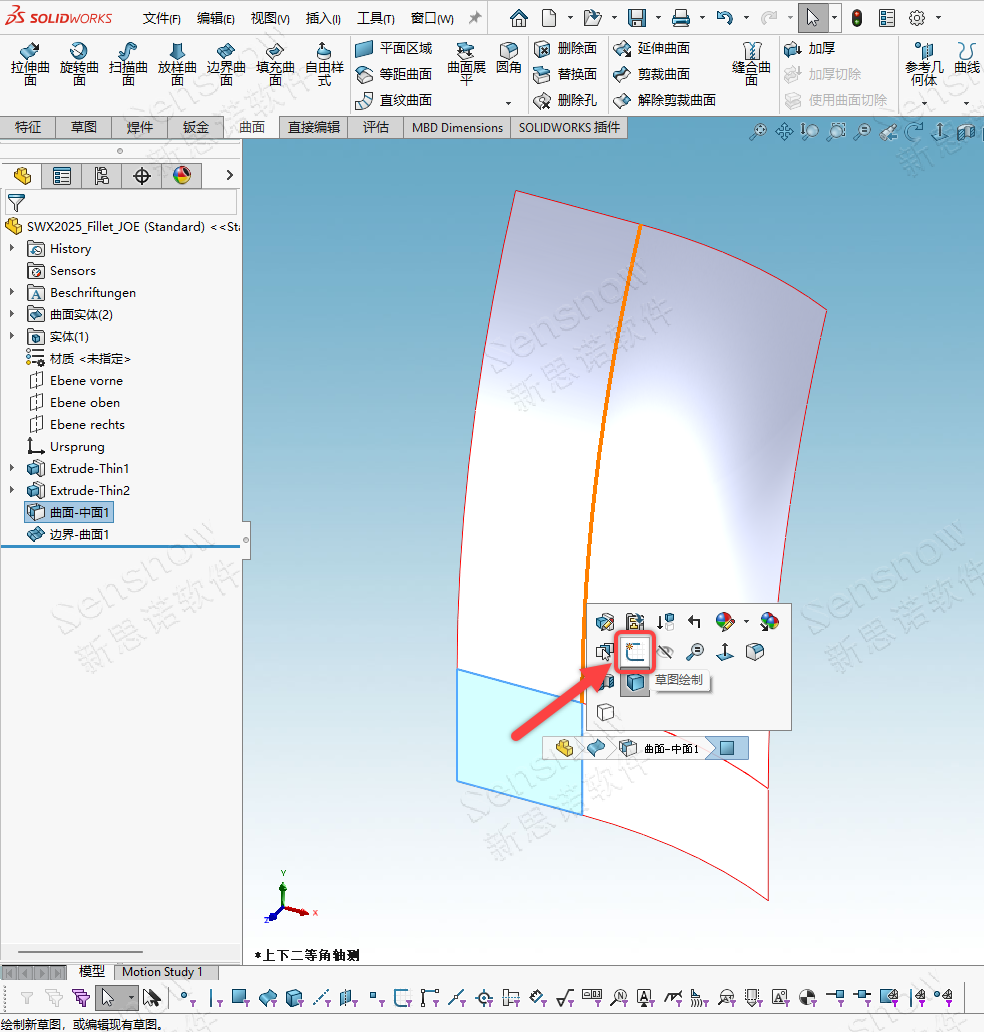Click the Edit Appearance color ball icon
Viewport: 984px width, 1032px height.
click(x=725, y=622)
